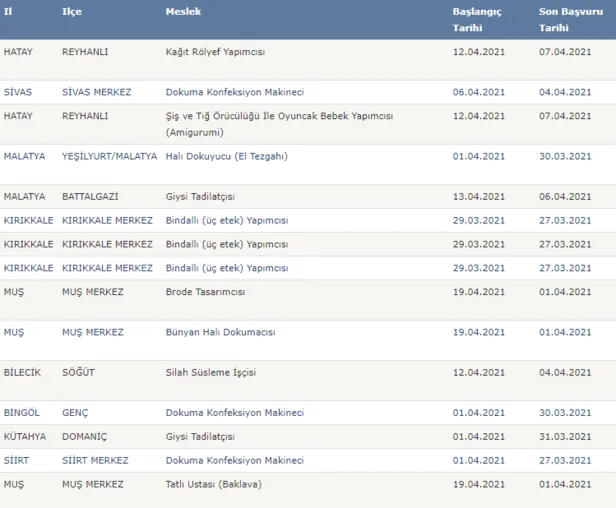Select the YEŞİLYURT/MALATYA district cell

tap(109, 156)
